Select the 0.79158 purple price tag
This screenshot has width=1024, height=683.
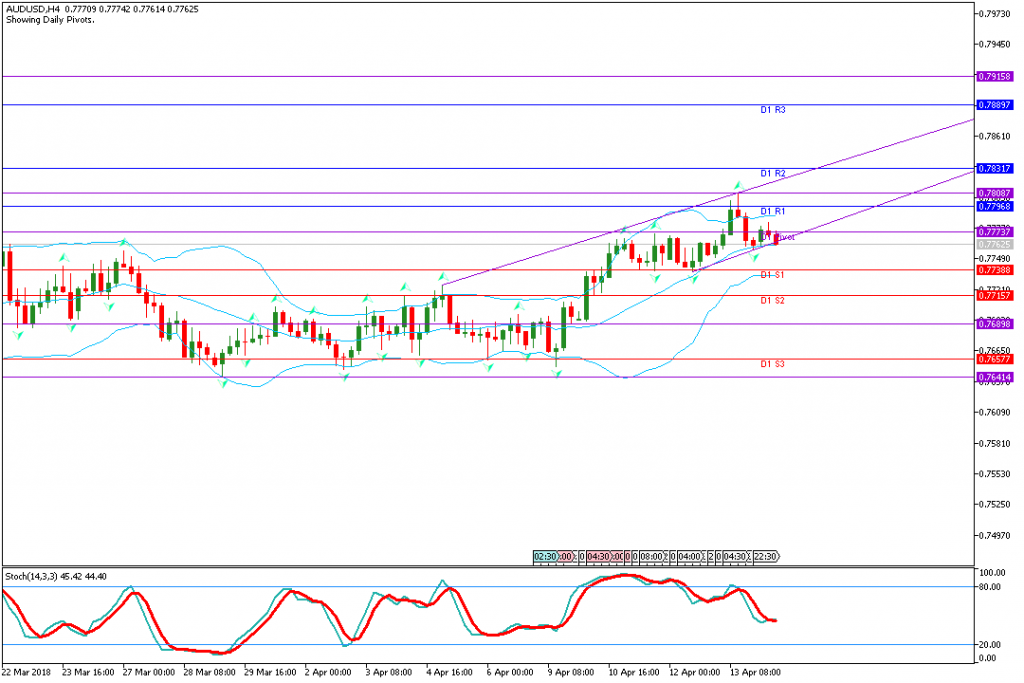[x=997, y=76]
